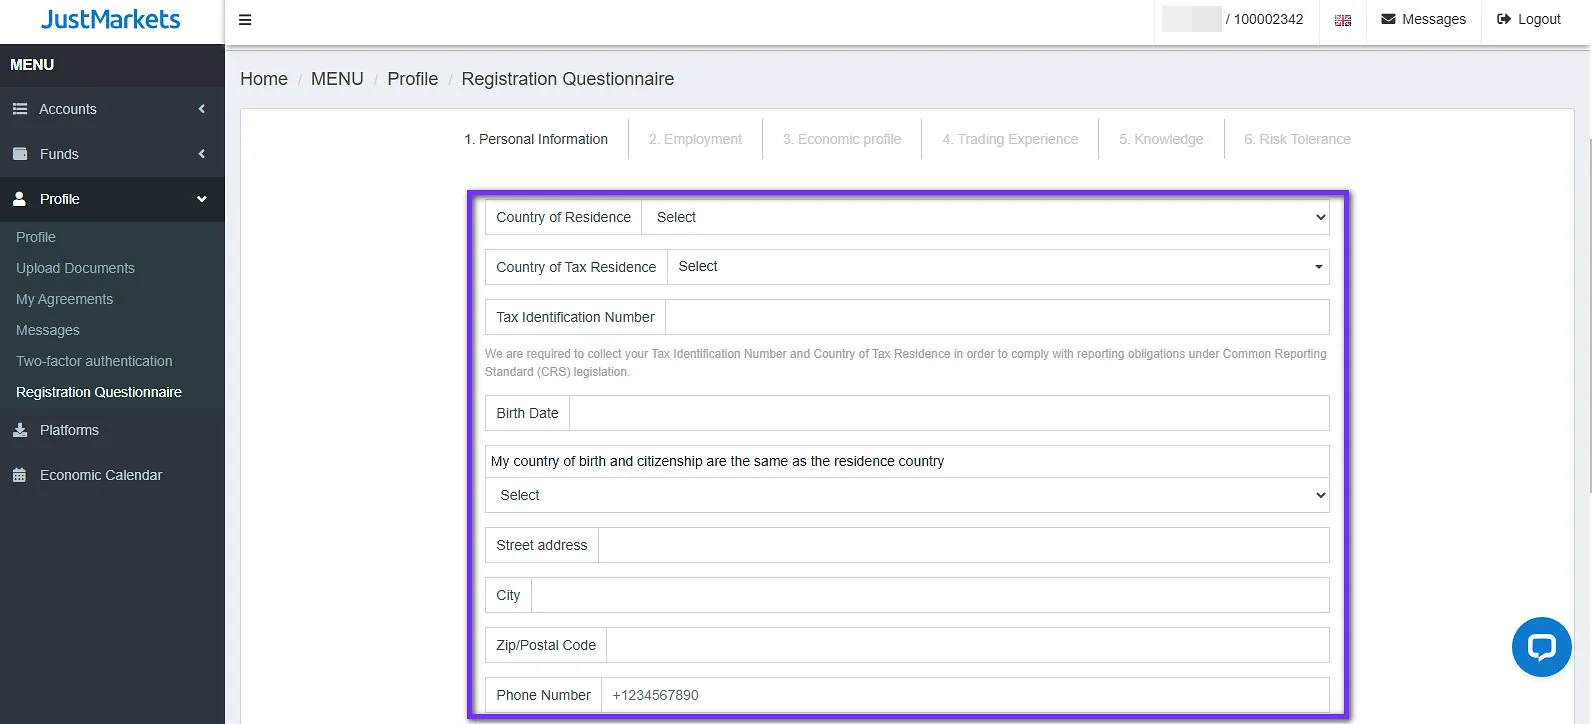
Task: Click the Platforms download icon
Action: [20, 430]
